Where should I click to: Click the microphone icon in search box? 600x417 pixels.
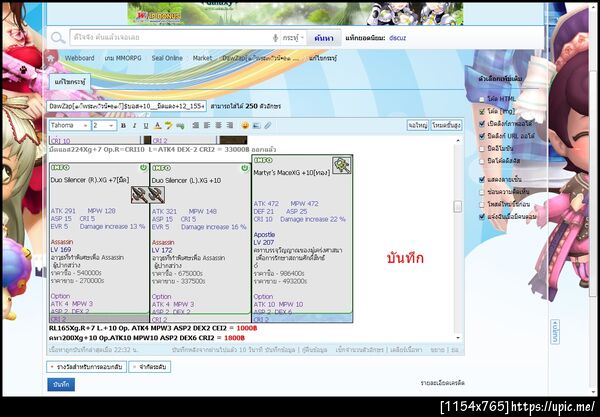[x=275, y=38]
